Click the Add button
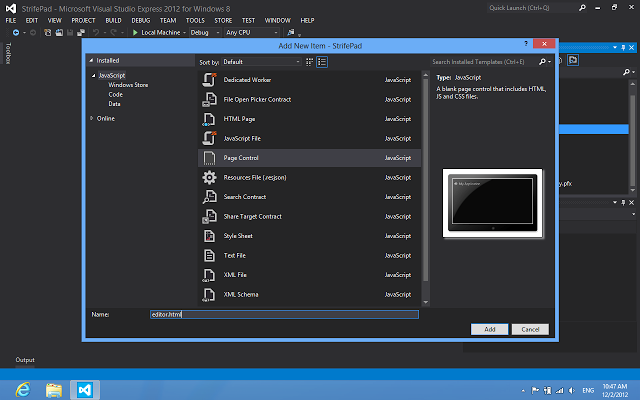This screenshot has width=640, height=400. click(x=489, y=329)
